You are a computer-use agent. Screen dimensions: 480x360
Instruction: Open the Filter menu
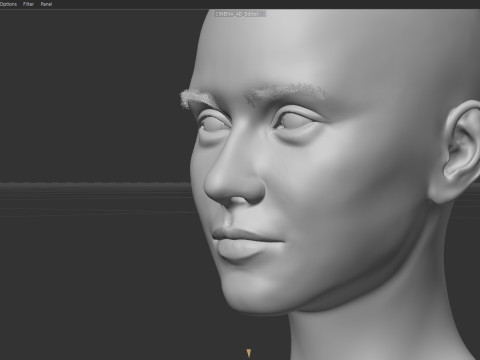[28, 4]
